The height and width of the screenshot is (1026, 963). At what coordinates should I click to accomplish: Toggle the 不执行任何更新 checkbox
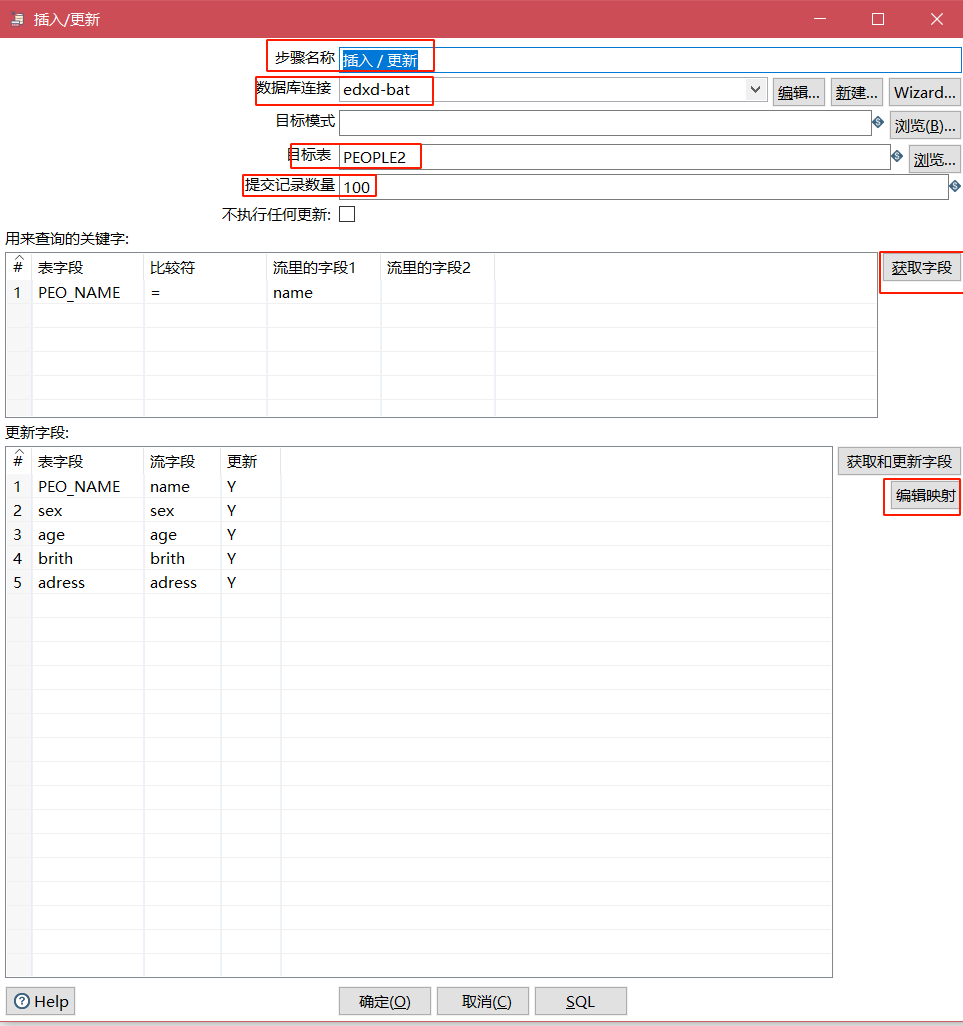pos(347,214)
